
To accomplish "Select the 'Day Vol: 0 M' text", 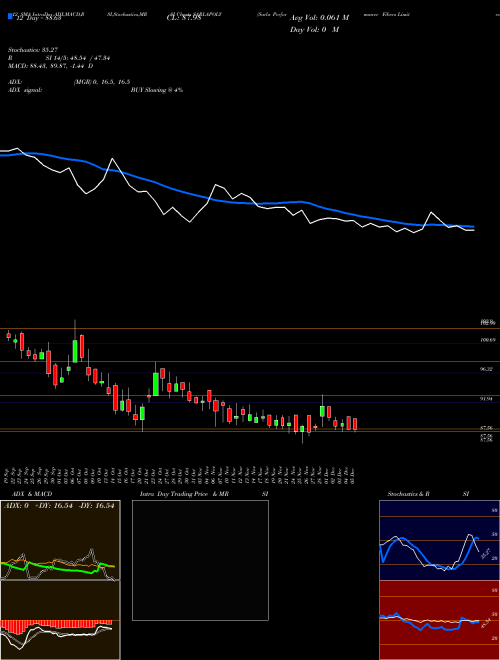I will [x=314, y=29].
